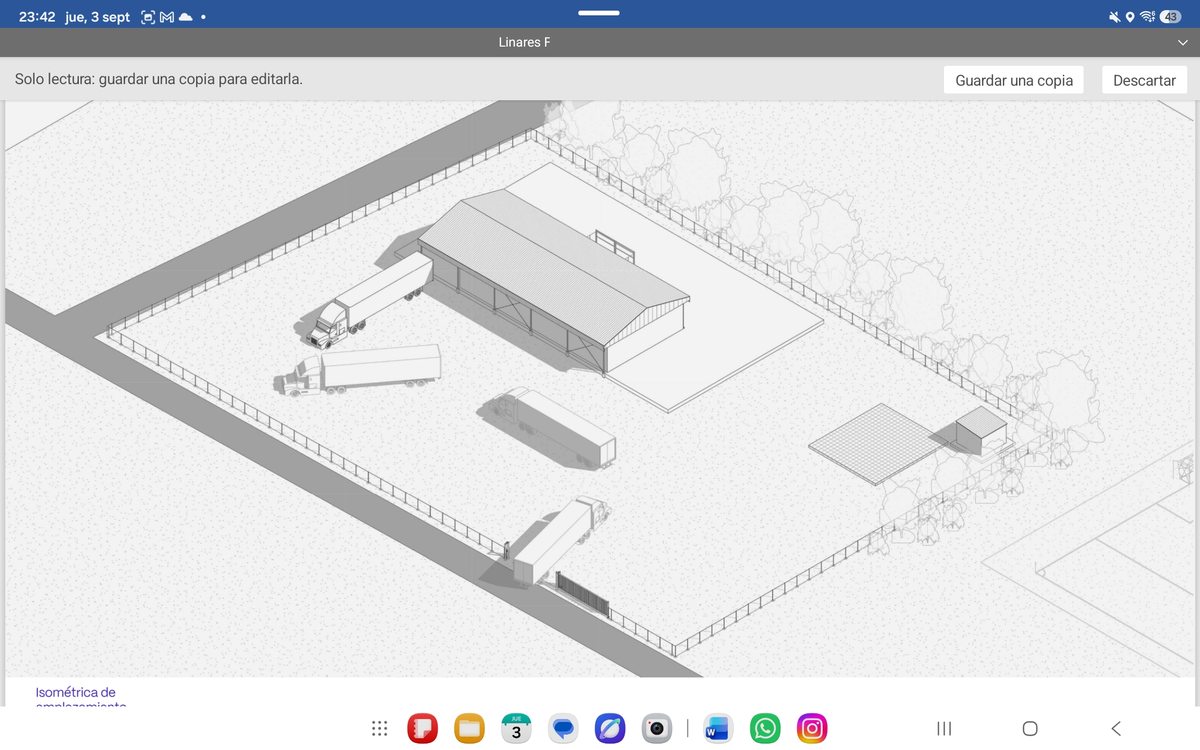Click the Descartar button
The image size is (1200, 750).
tap(1144, 80)
